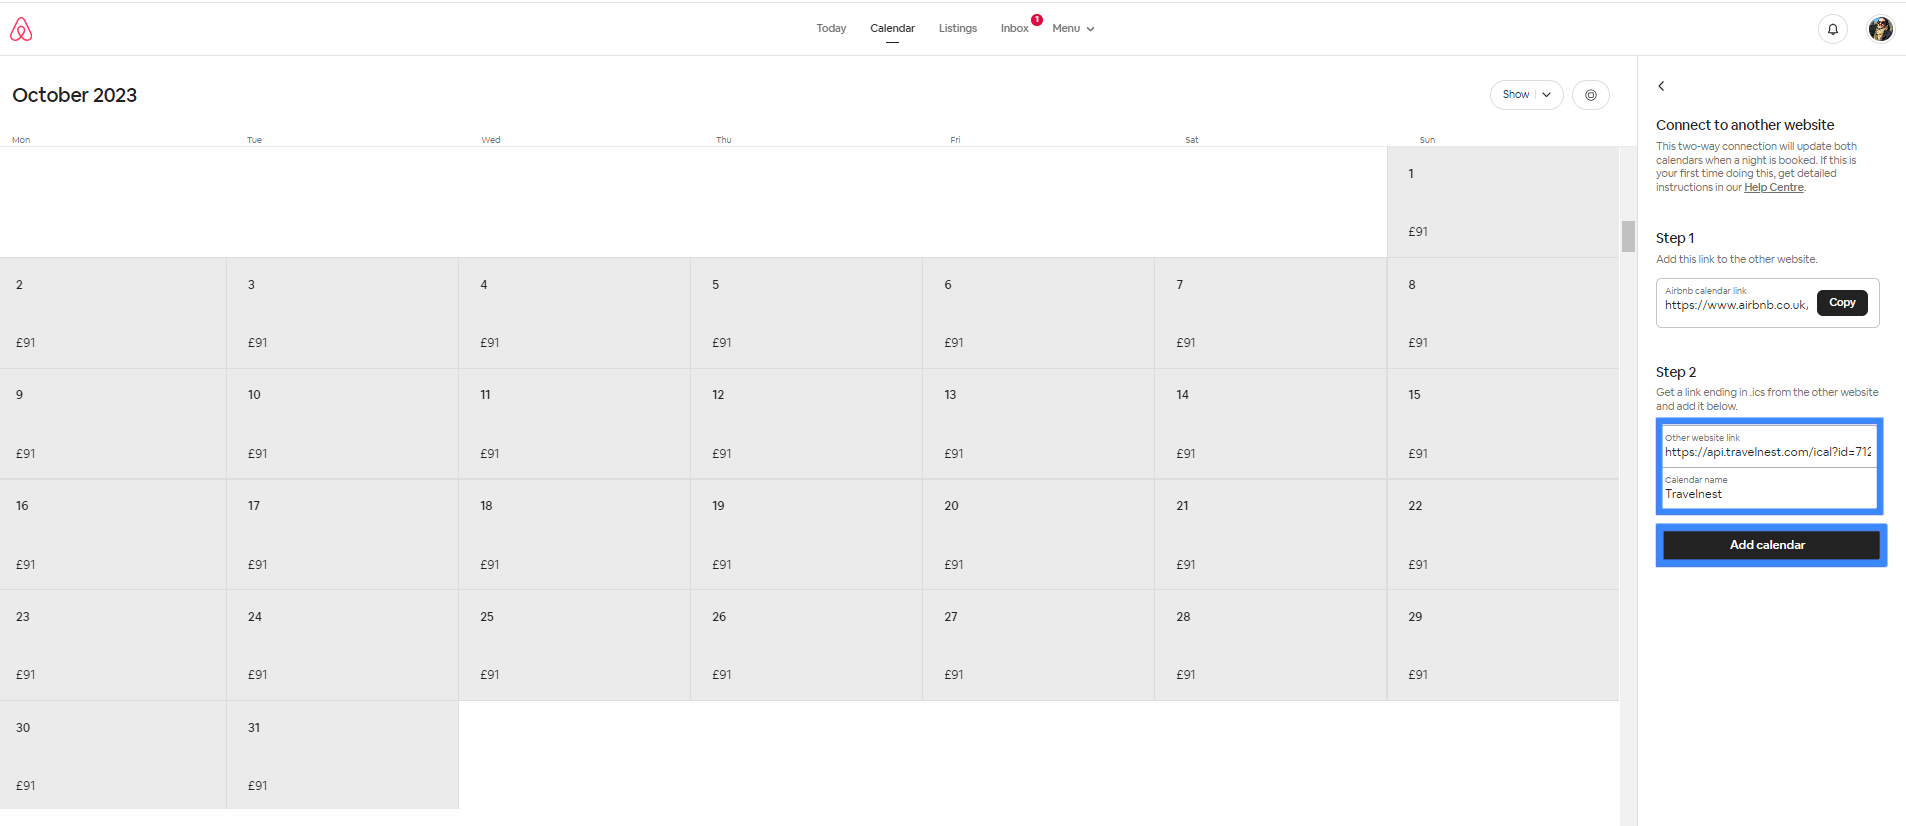Click the back arrow in side panel

(1661, 86)
